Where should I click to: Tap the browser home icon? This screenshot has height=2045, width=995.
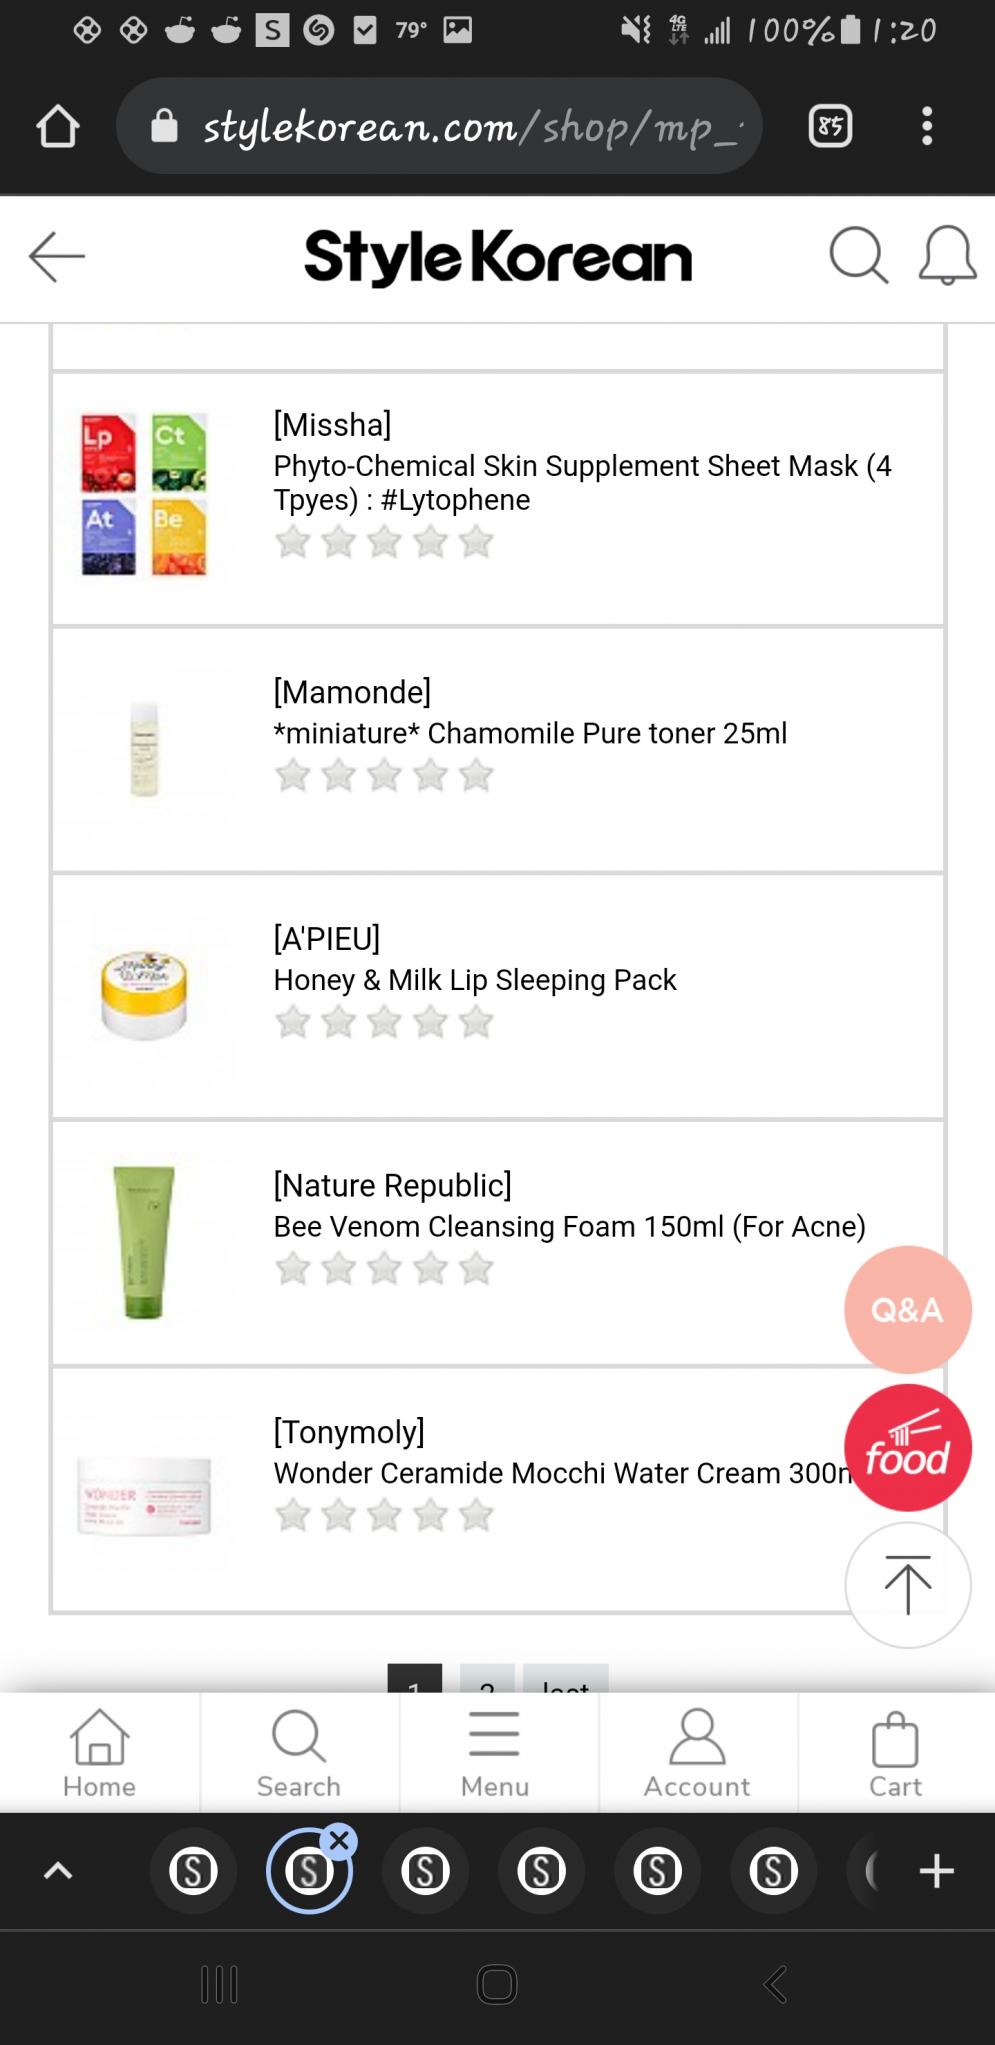pyautogui.click(x=57, y=127)
